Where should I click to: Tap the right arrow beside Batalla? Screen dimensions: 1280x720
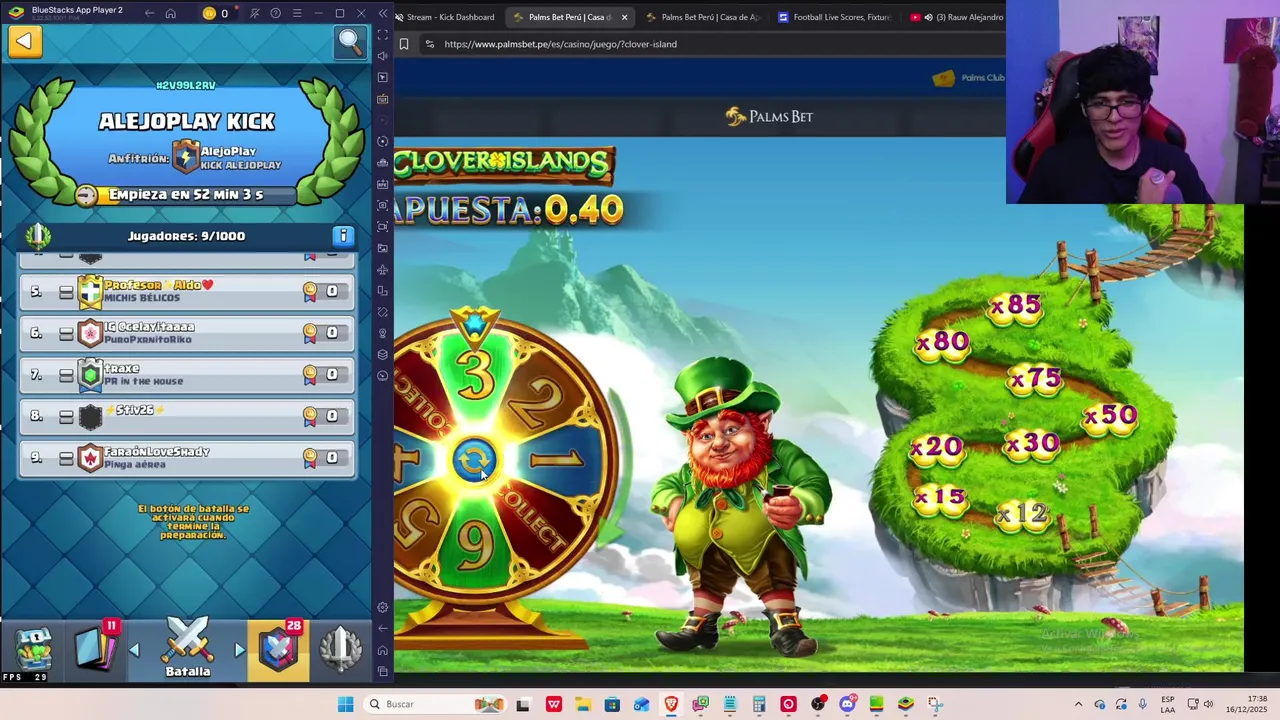239,650
